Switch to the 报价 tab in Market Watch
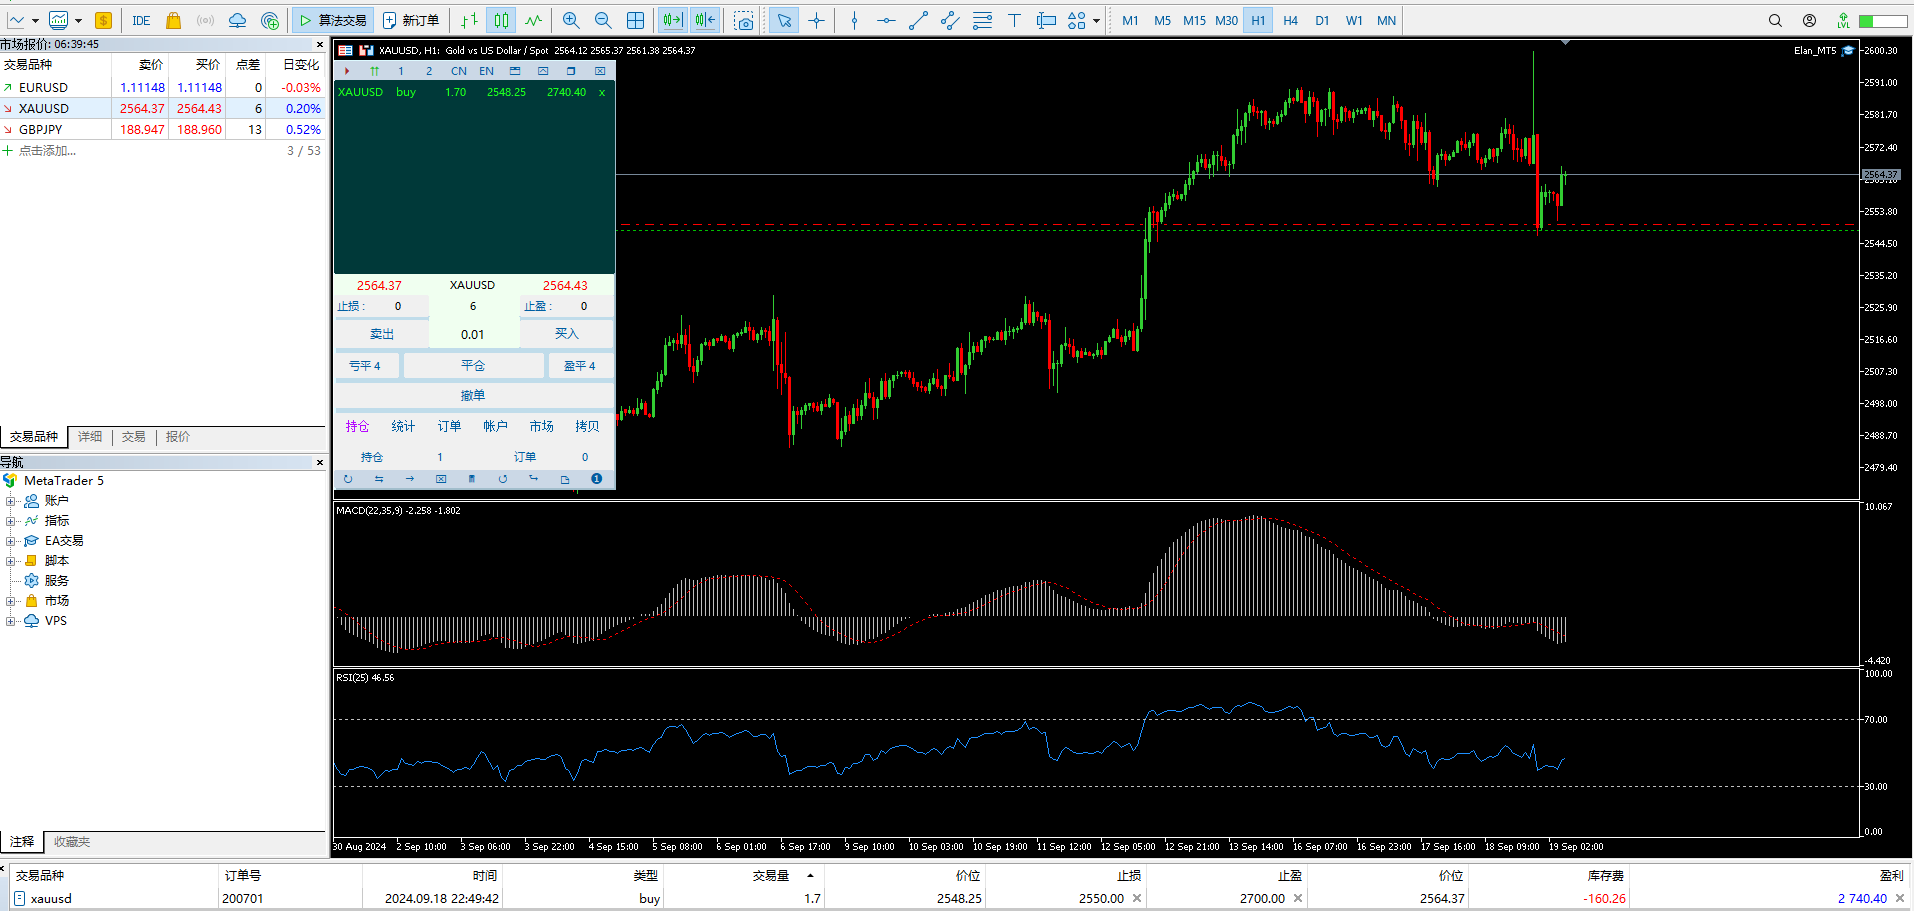Screen dimensions: 1914x911 [x=178, y=436]
